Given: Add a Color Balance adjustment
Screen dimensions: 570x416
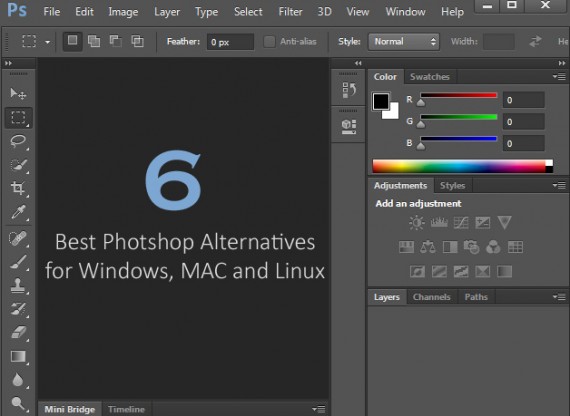Looking at the screenshot, I should [x=428, y=247].
